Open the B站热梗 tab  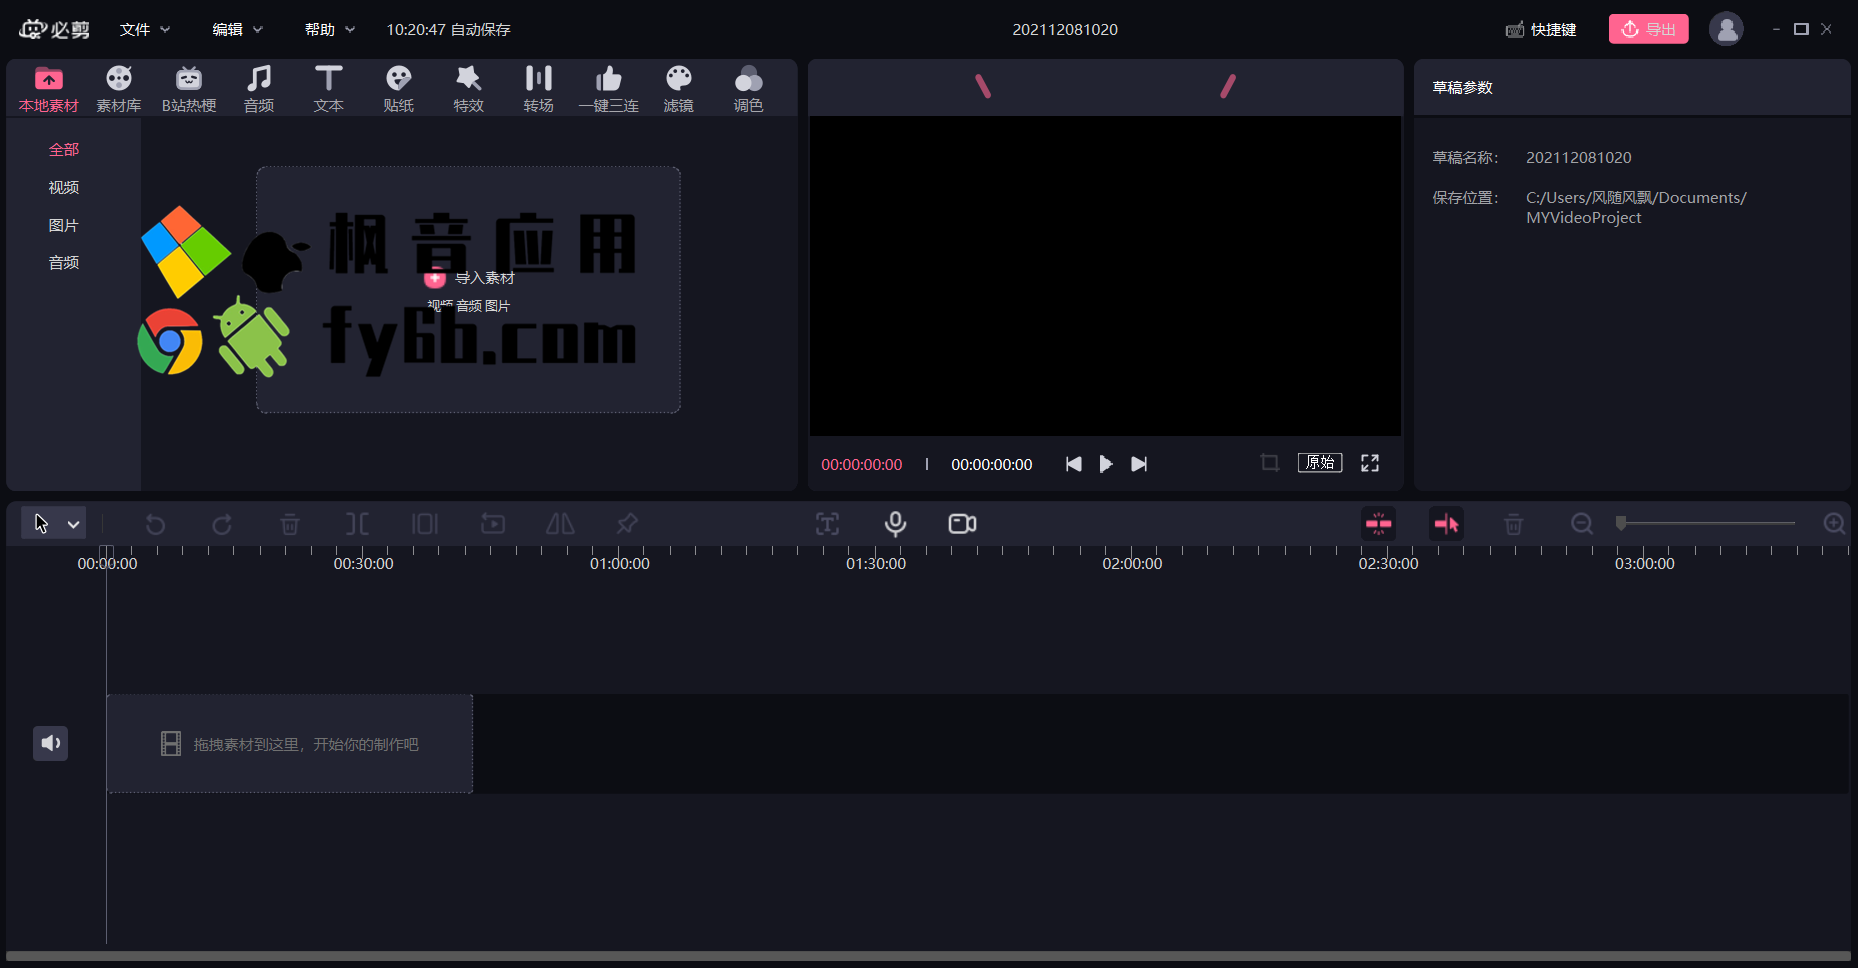(189, 89)
